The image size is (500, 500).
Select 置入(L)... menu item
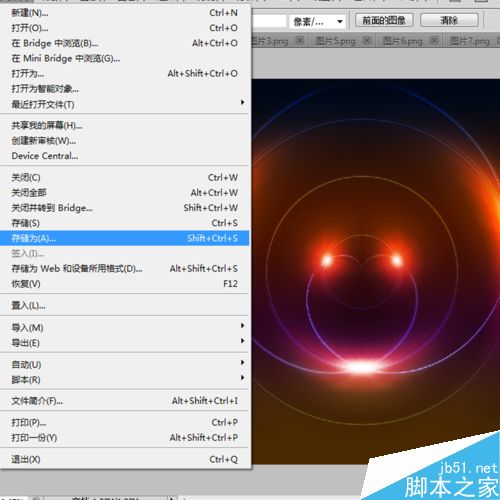125,305
